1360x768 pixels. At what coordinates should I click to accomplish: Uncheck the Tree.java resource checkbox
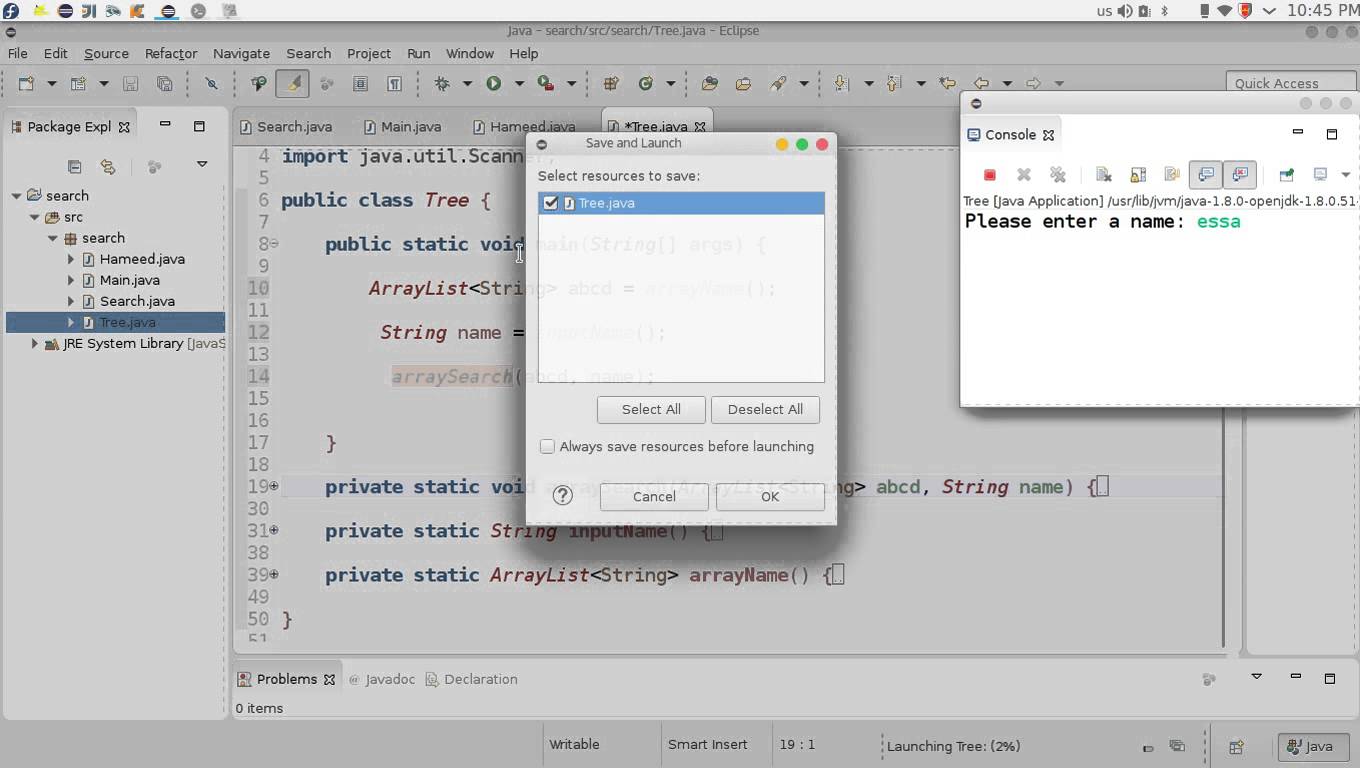tap(550, 202)
